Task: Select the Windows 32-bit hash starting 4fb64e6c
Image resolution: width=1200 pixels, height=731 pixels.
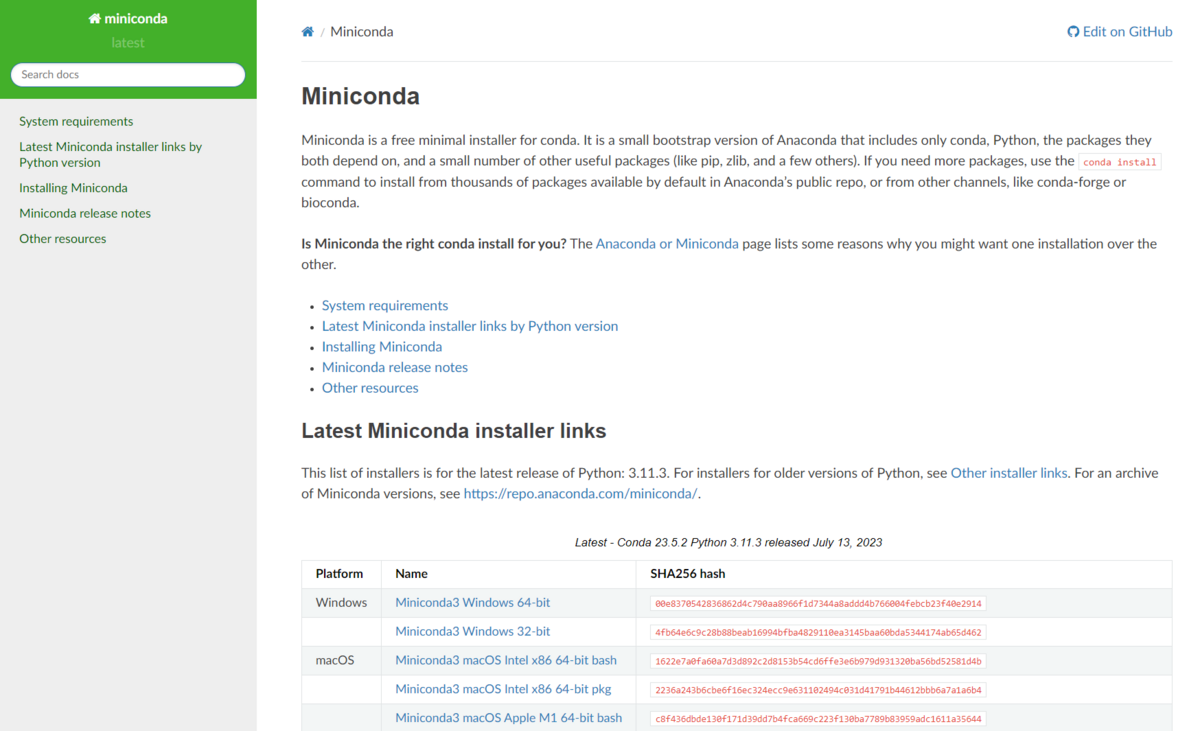Action: tap(819, 633)
